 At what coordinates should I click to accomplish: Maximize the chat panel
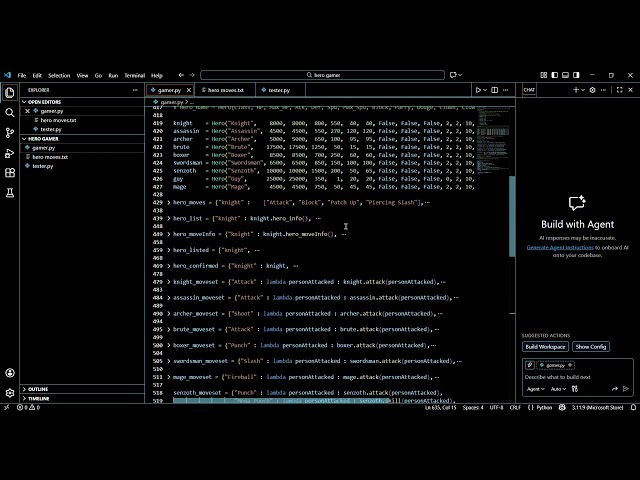[620, 90]
